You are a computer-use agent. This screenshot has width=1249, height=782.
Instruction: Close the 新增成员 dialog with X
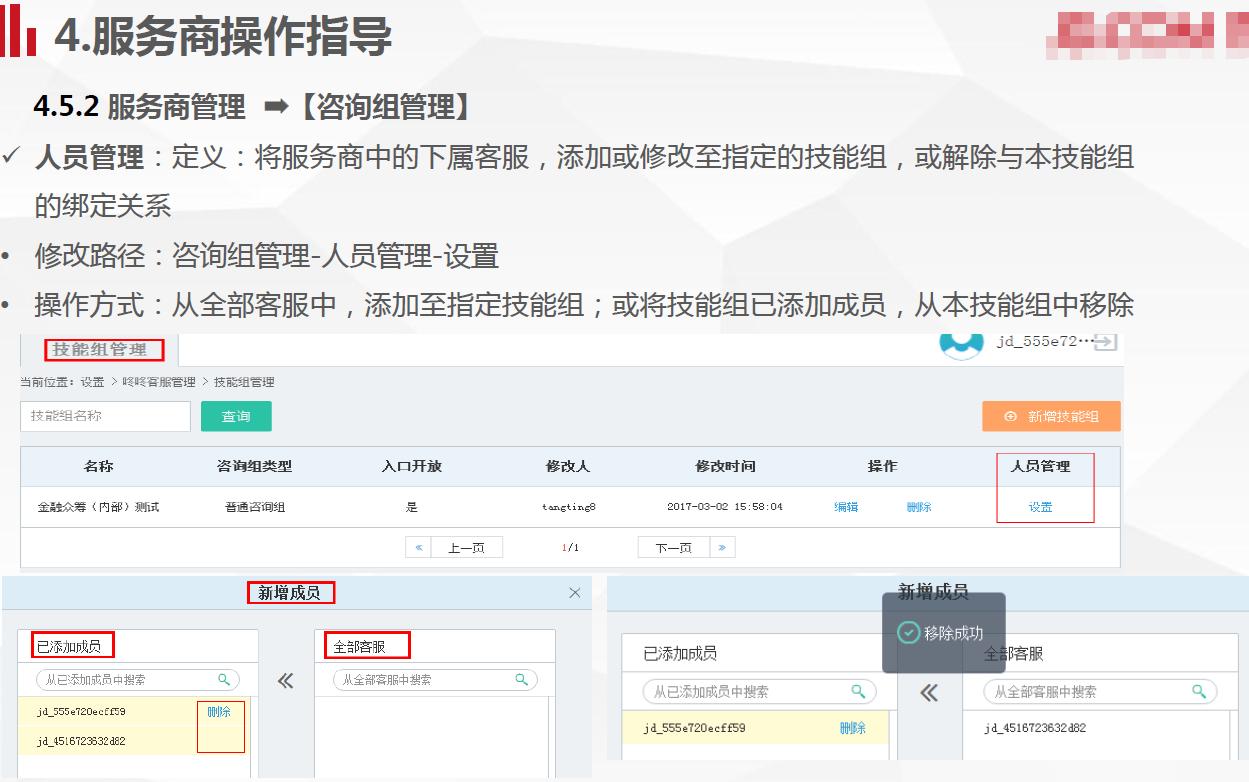coord(574,593)
